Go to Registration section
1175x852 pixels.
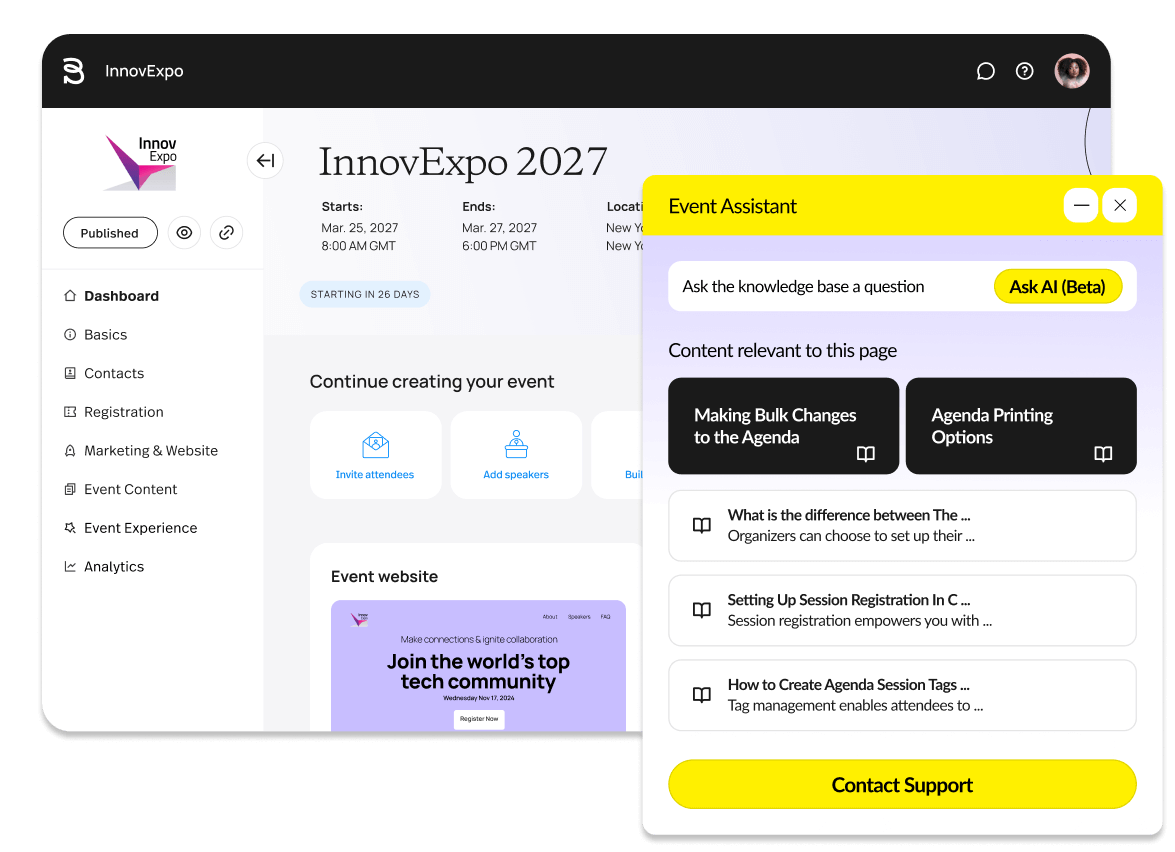coord(123,412)
